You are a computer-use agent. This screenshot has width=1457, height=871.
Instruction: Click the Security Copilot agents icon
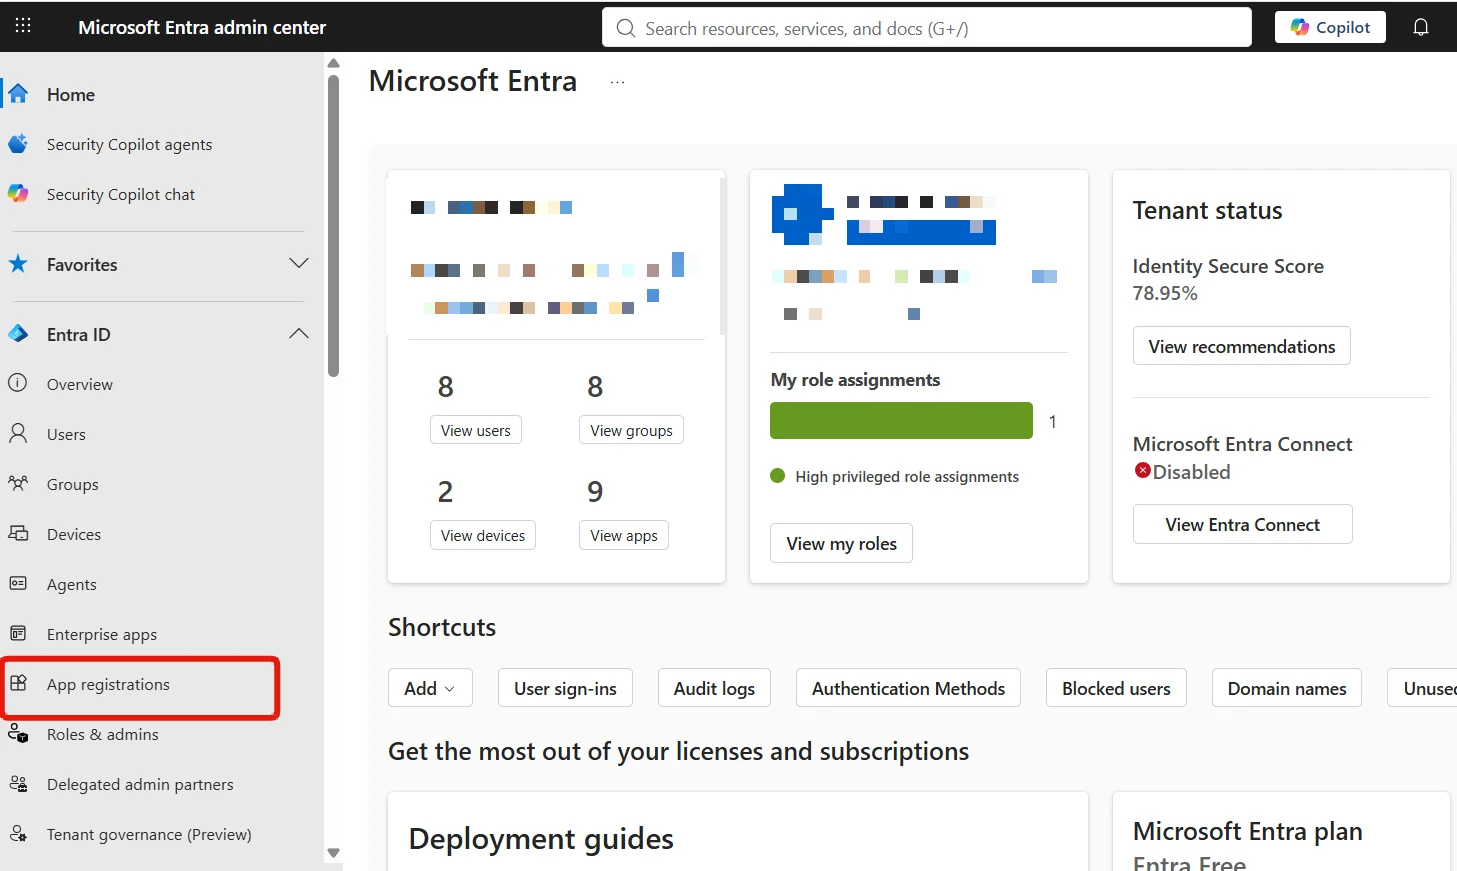pos(18,144)
